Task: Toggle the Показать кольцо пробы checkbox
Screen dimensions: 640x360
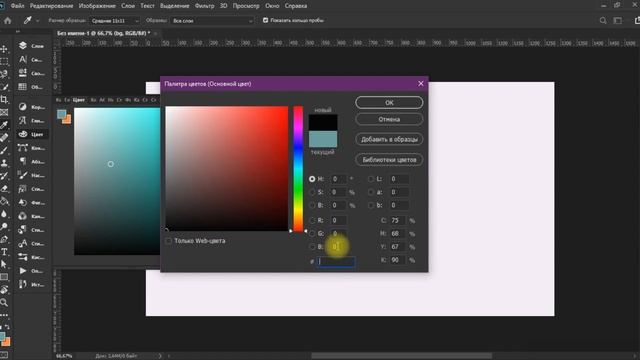Action: click(x=265, y=20)
